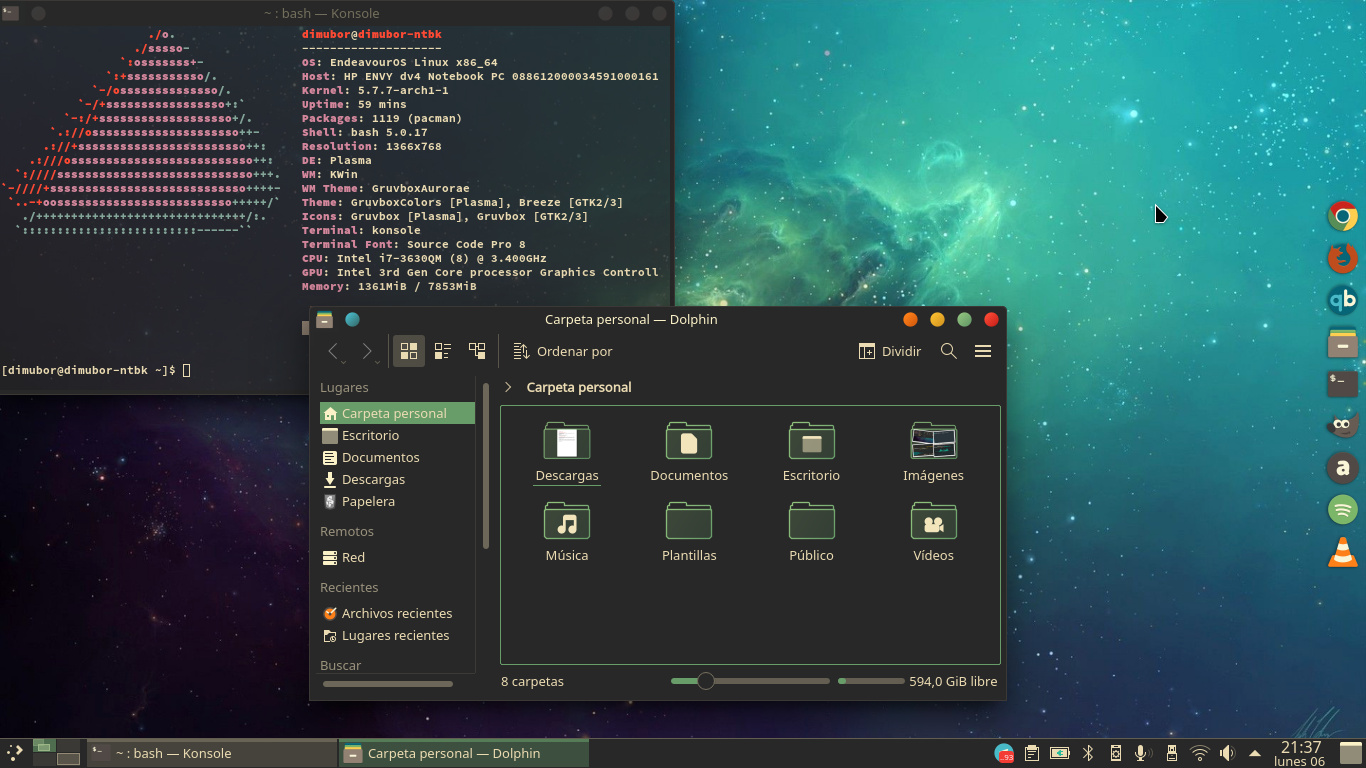The height and width of the screenshot is (768, 1366).
Task: Open Papelera trash in sidebar
Action: pyautogui.click(x=397, y=501)
